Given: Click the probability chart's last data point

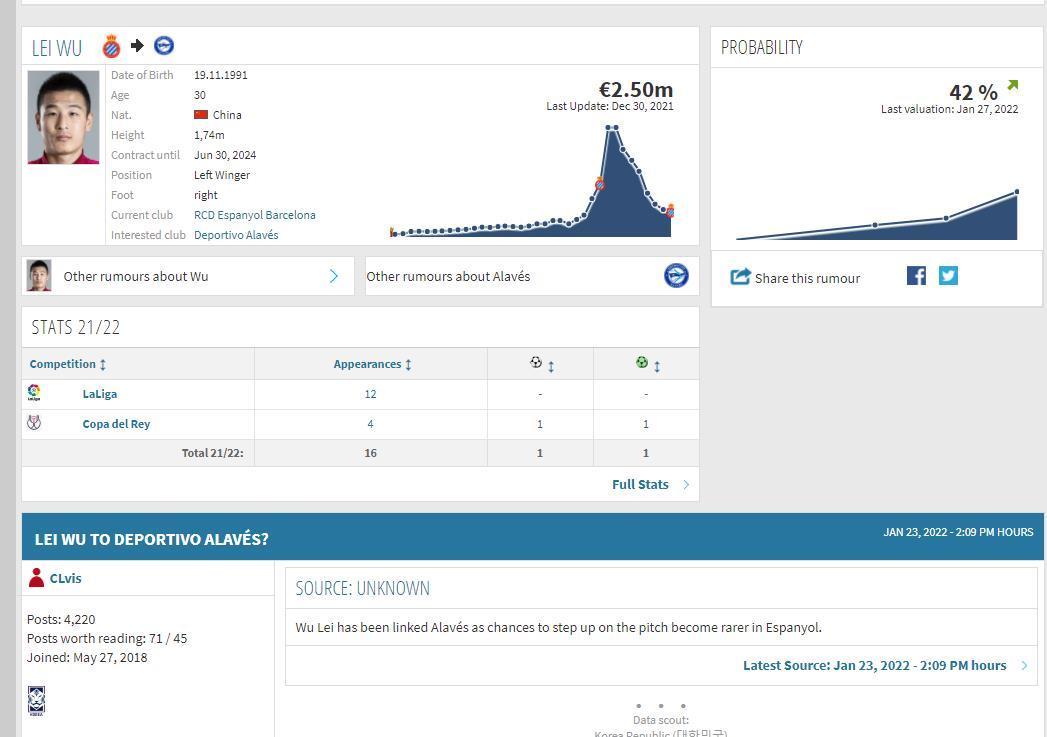Looking at the screenshot, I should tap(1017, 192).
